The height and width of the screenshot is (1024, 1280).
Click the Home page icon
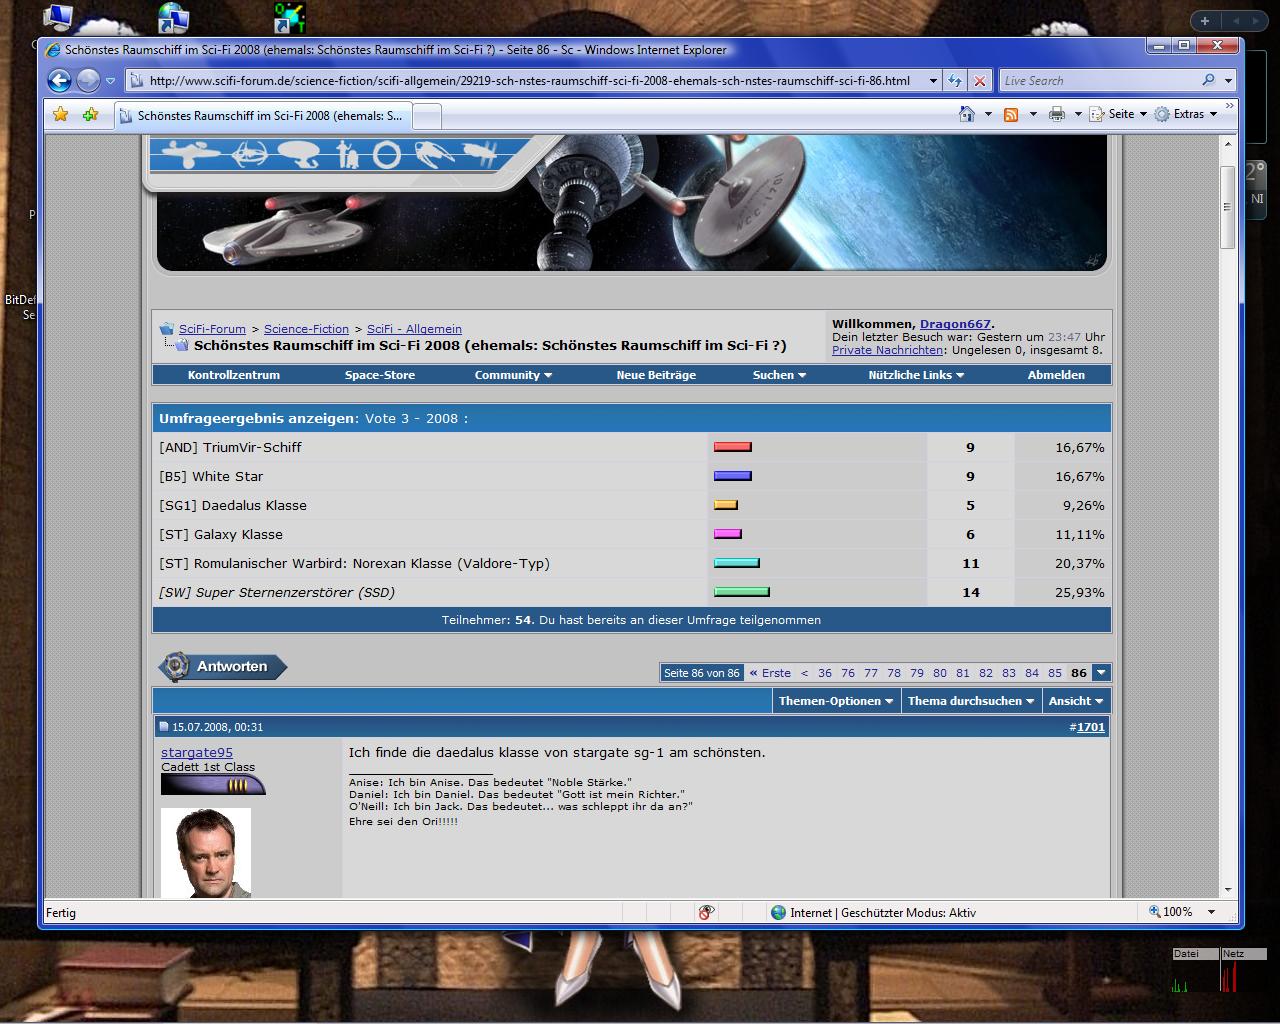966,114
